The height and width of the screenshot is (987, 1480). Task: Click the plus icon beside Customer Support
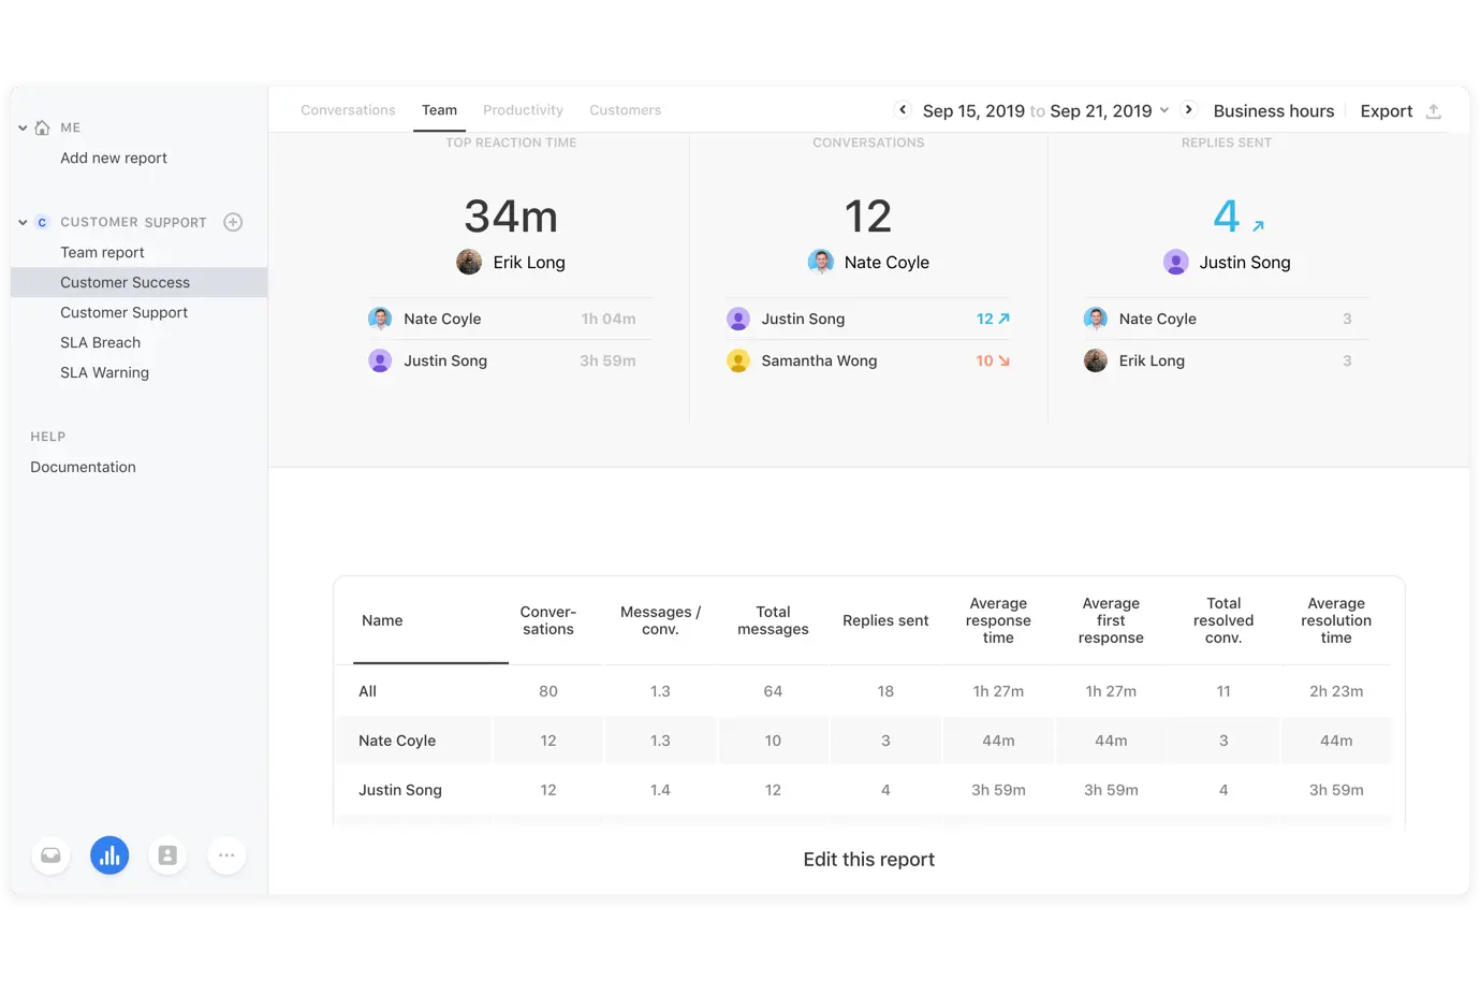[233, 221]
